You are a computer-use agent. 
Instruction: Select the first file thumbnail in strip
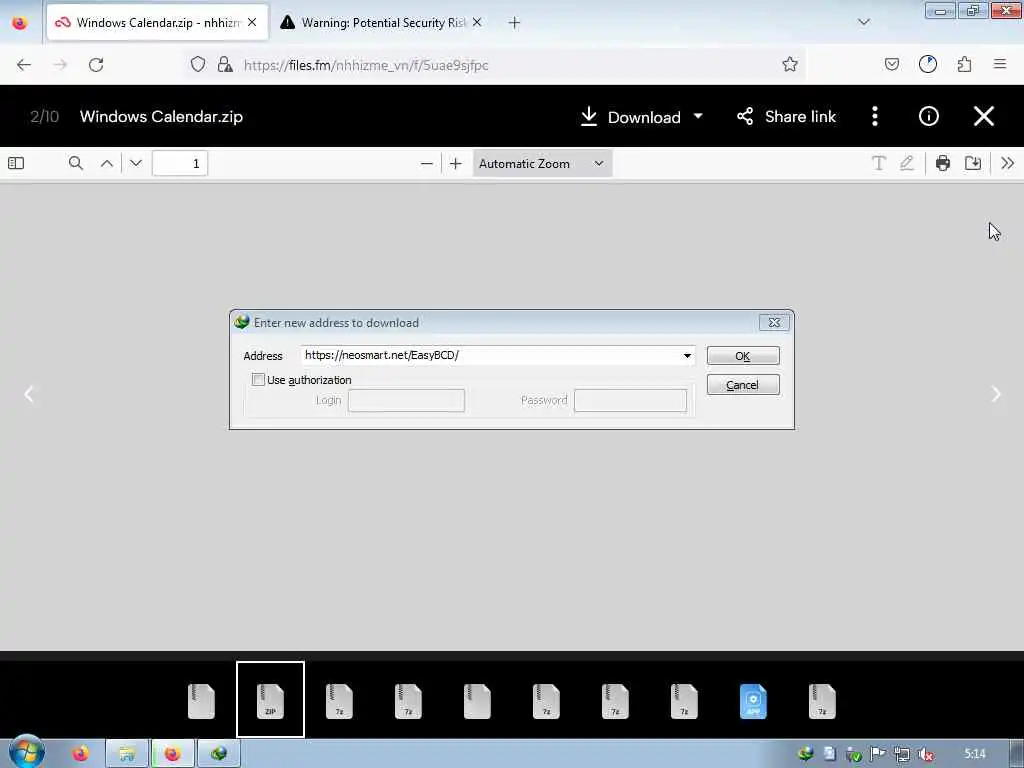(x=201, y=701)
